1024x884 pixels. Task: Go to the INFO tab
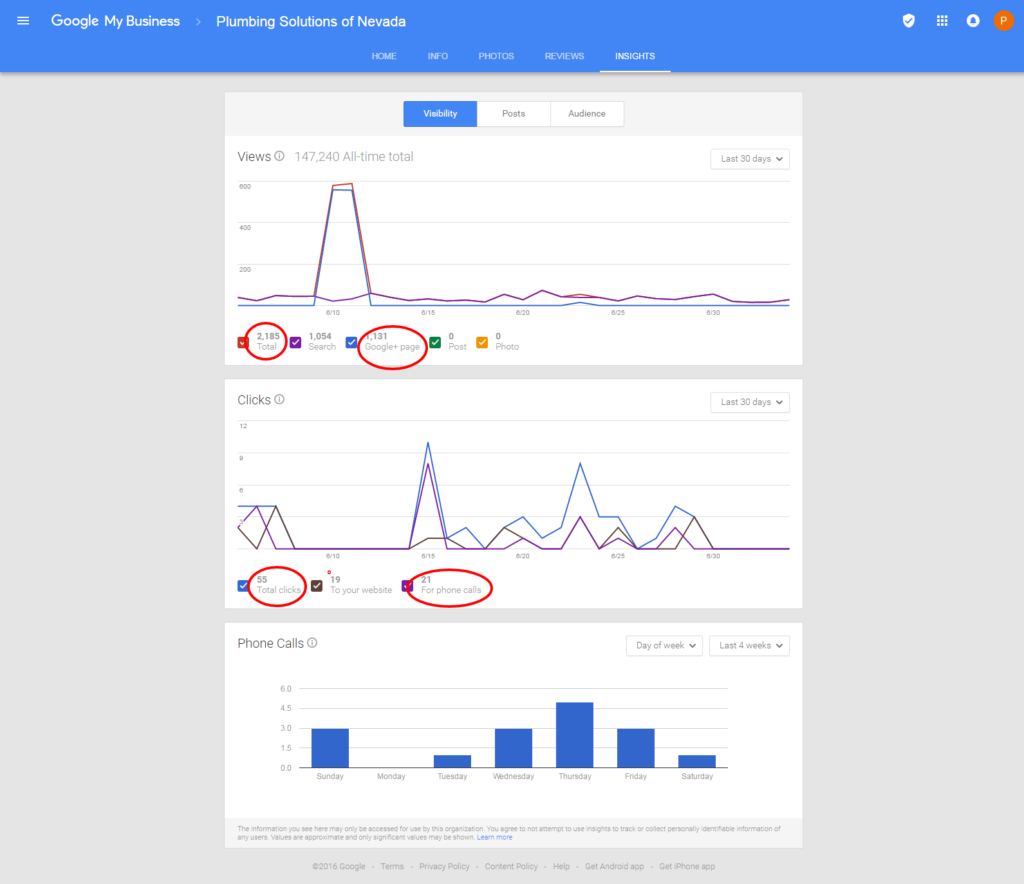click(x=438, y=56)
